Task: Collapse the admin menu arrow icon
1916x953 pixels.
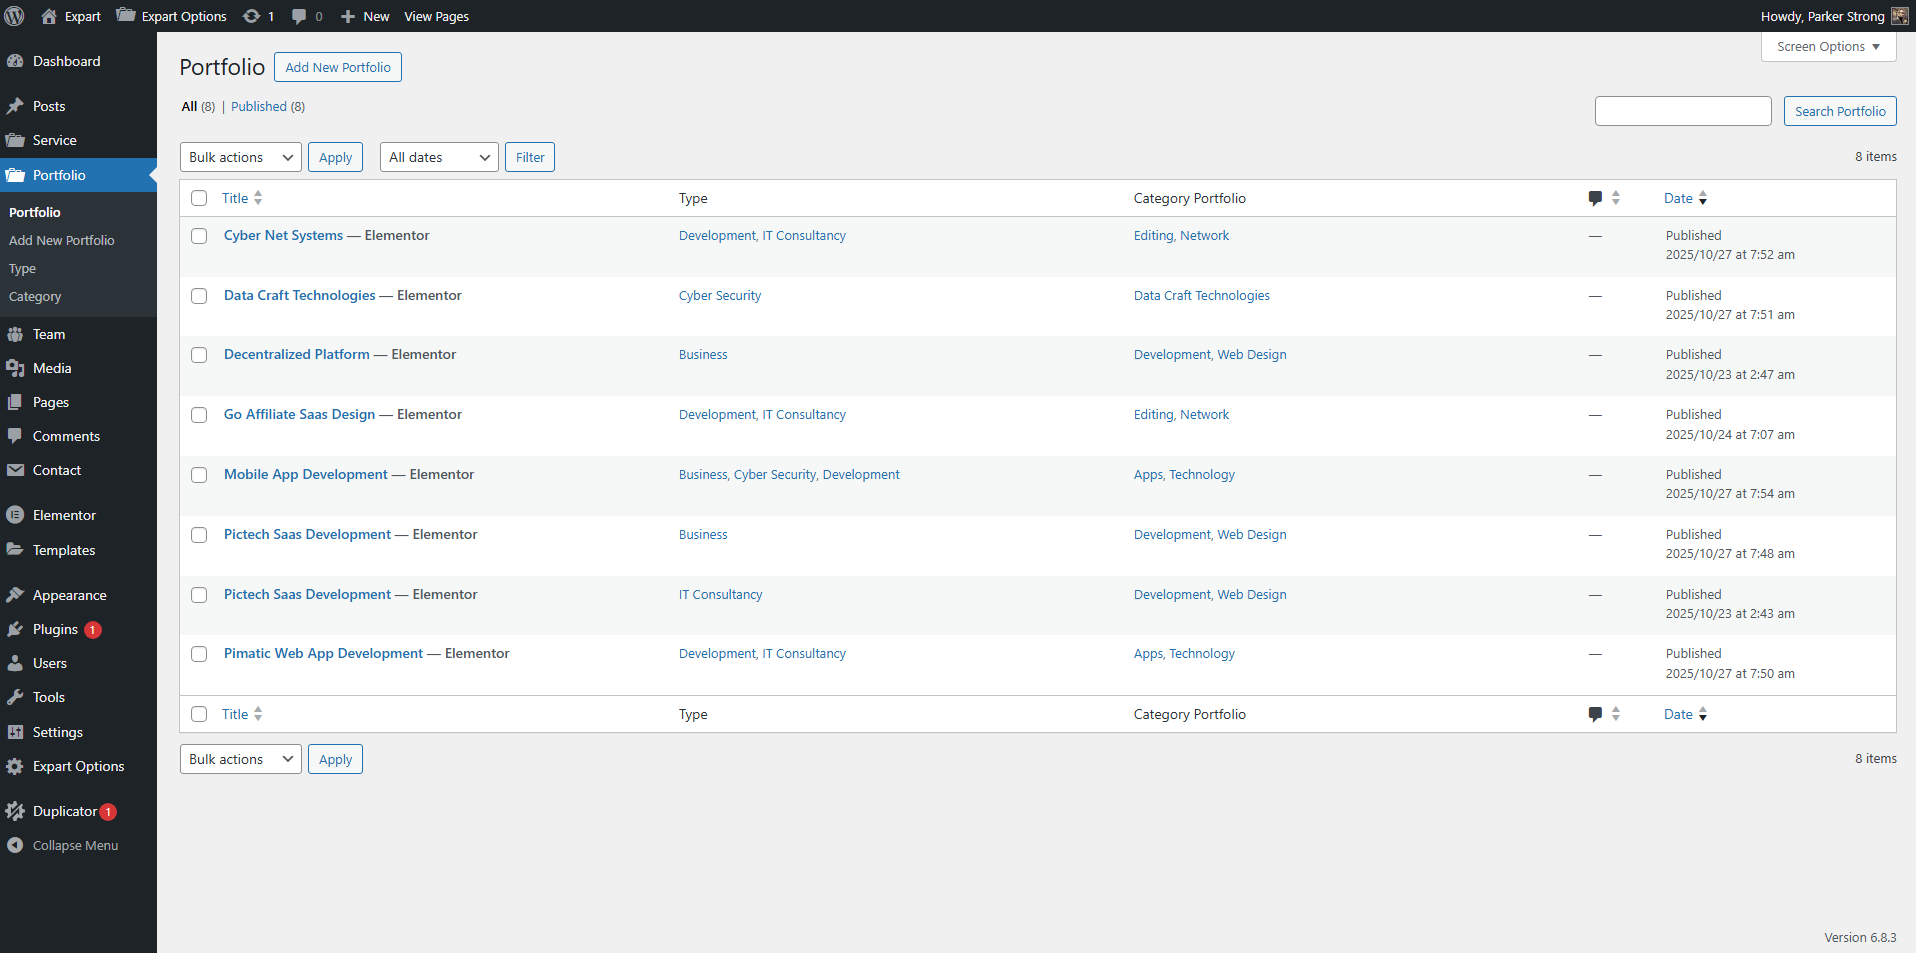Action: pos(15,845)
